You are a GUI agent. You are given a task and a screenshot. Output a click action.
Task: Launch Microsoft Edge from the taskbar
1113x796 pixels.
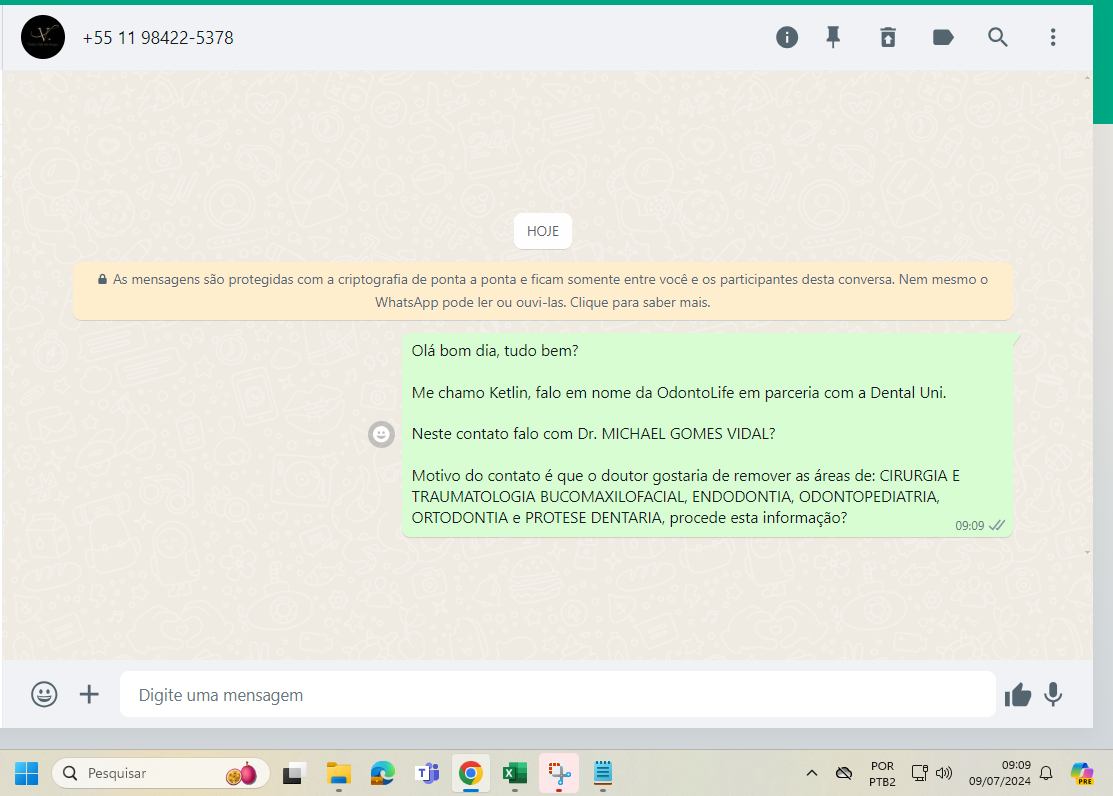click(x=383, y=773)
